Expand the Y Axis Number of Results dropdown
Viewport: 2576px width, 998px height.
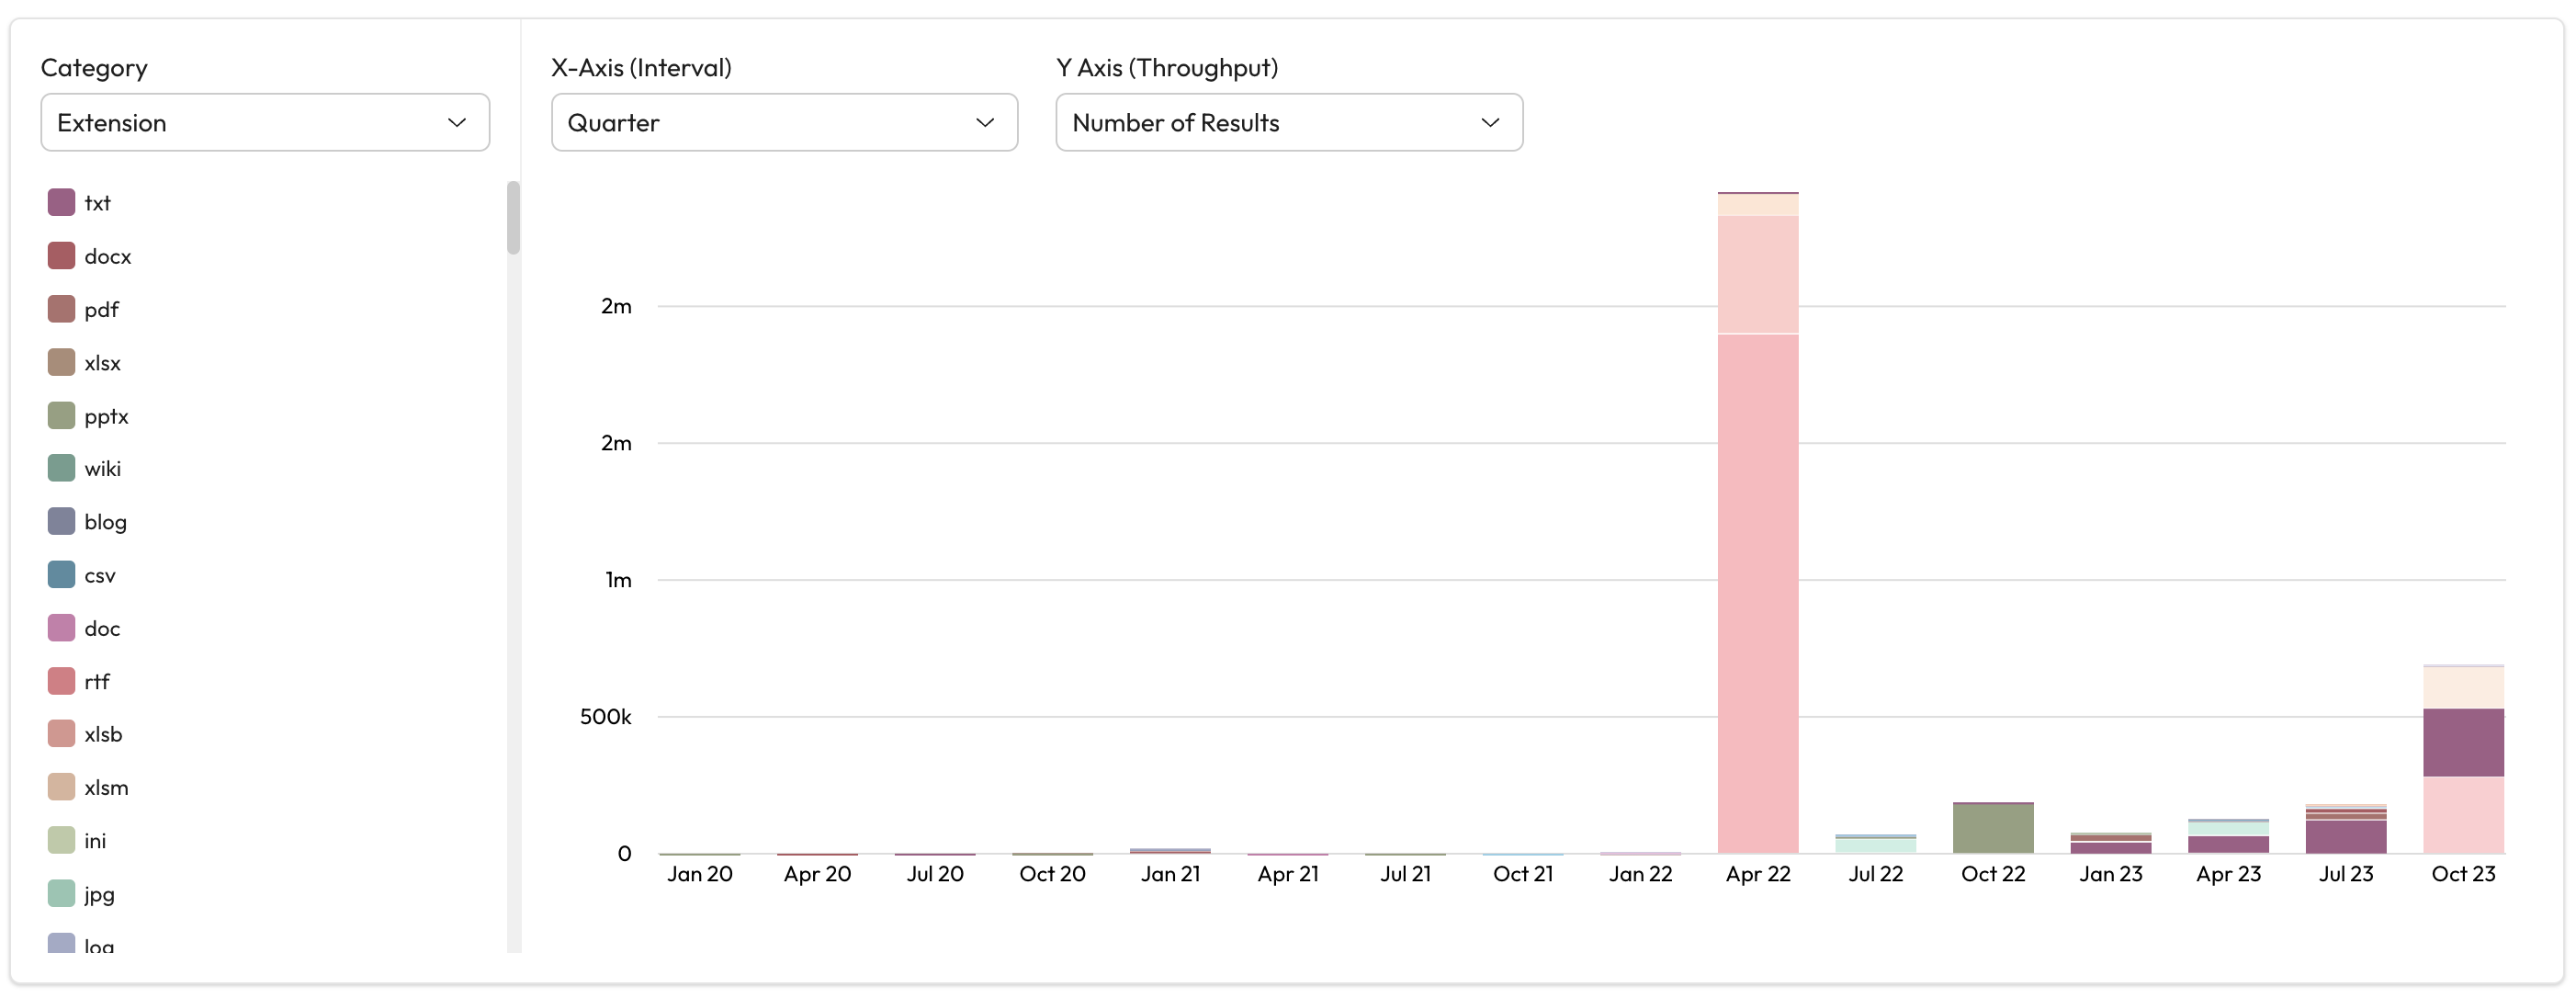[1288, 122]
